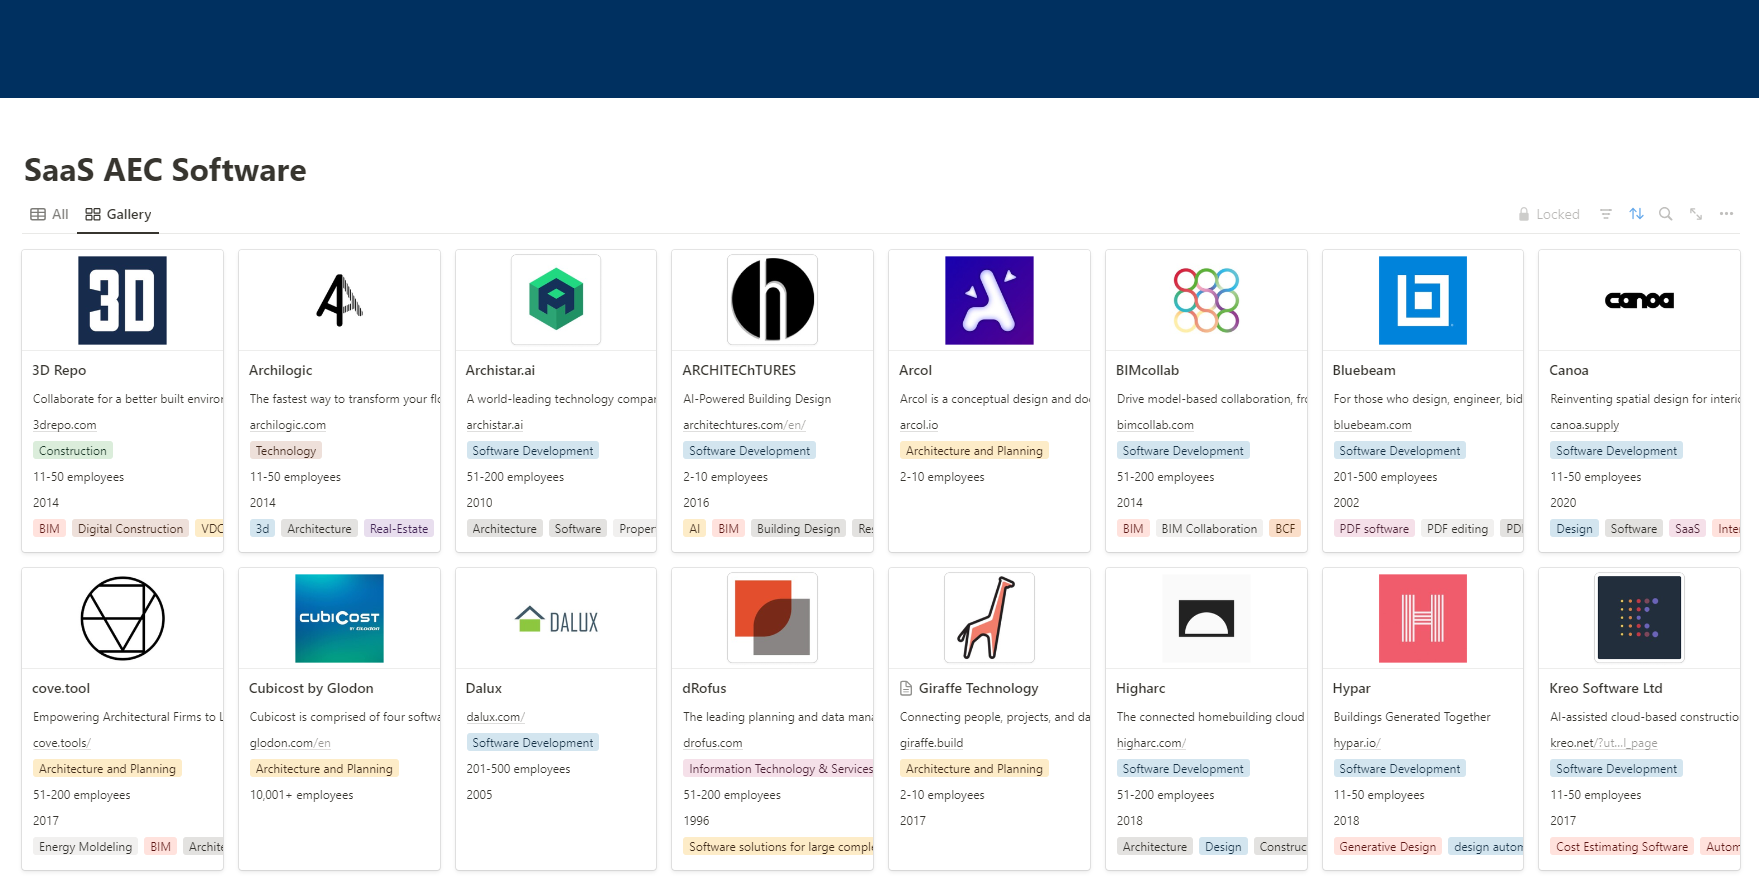
Task: Click Information Technology & Services tag on dRofus
Action: coord(778,769)
